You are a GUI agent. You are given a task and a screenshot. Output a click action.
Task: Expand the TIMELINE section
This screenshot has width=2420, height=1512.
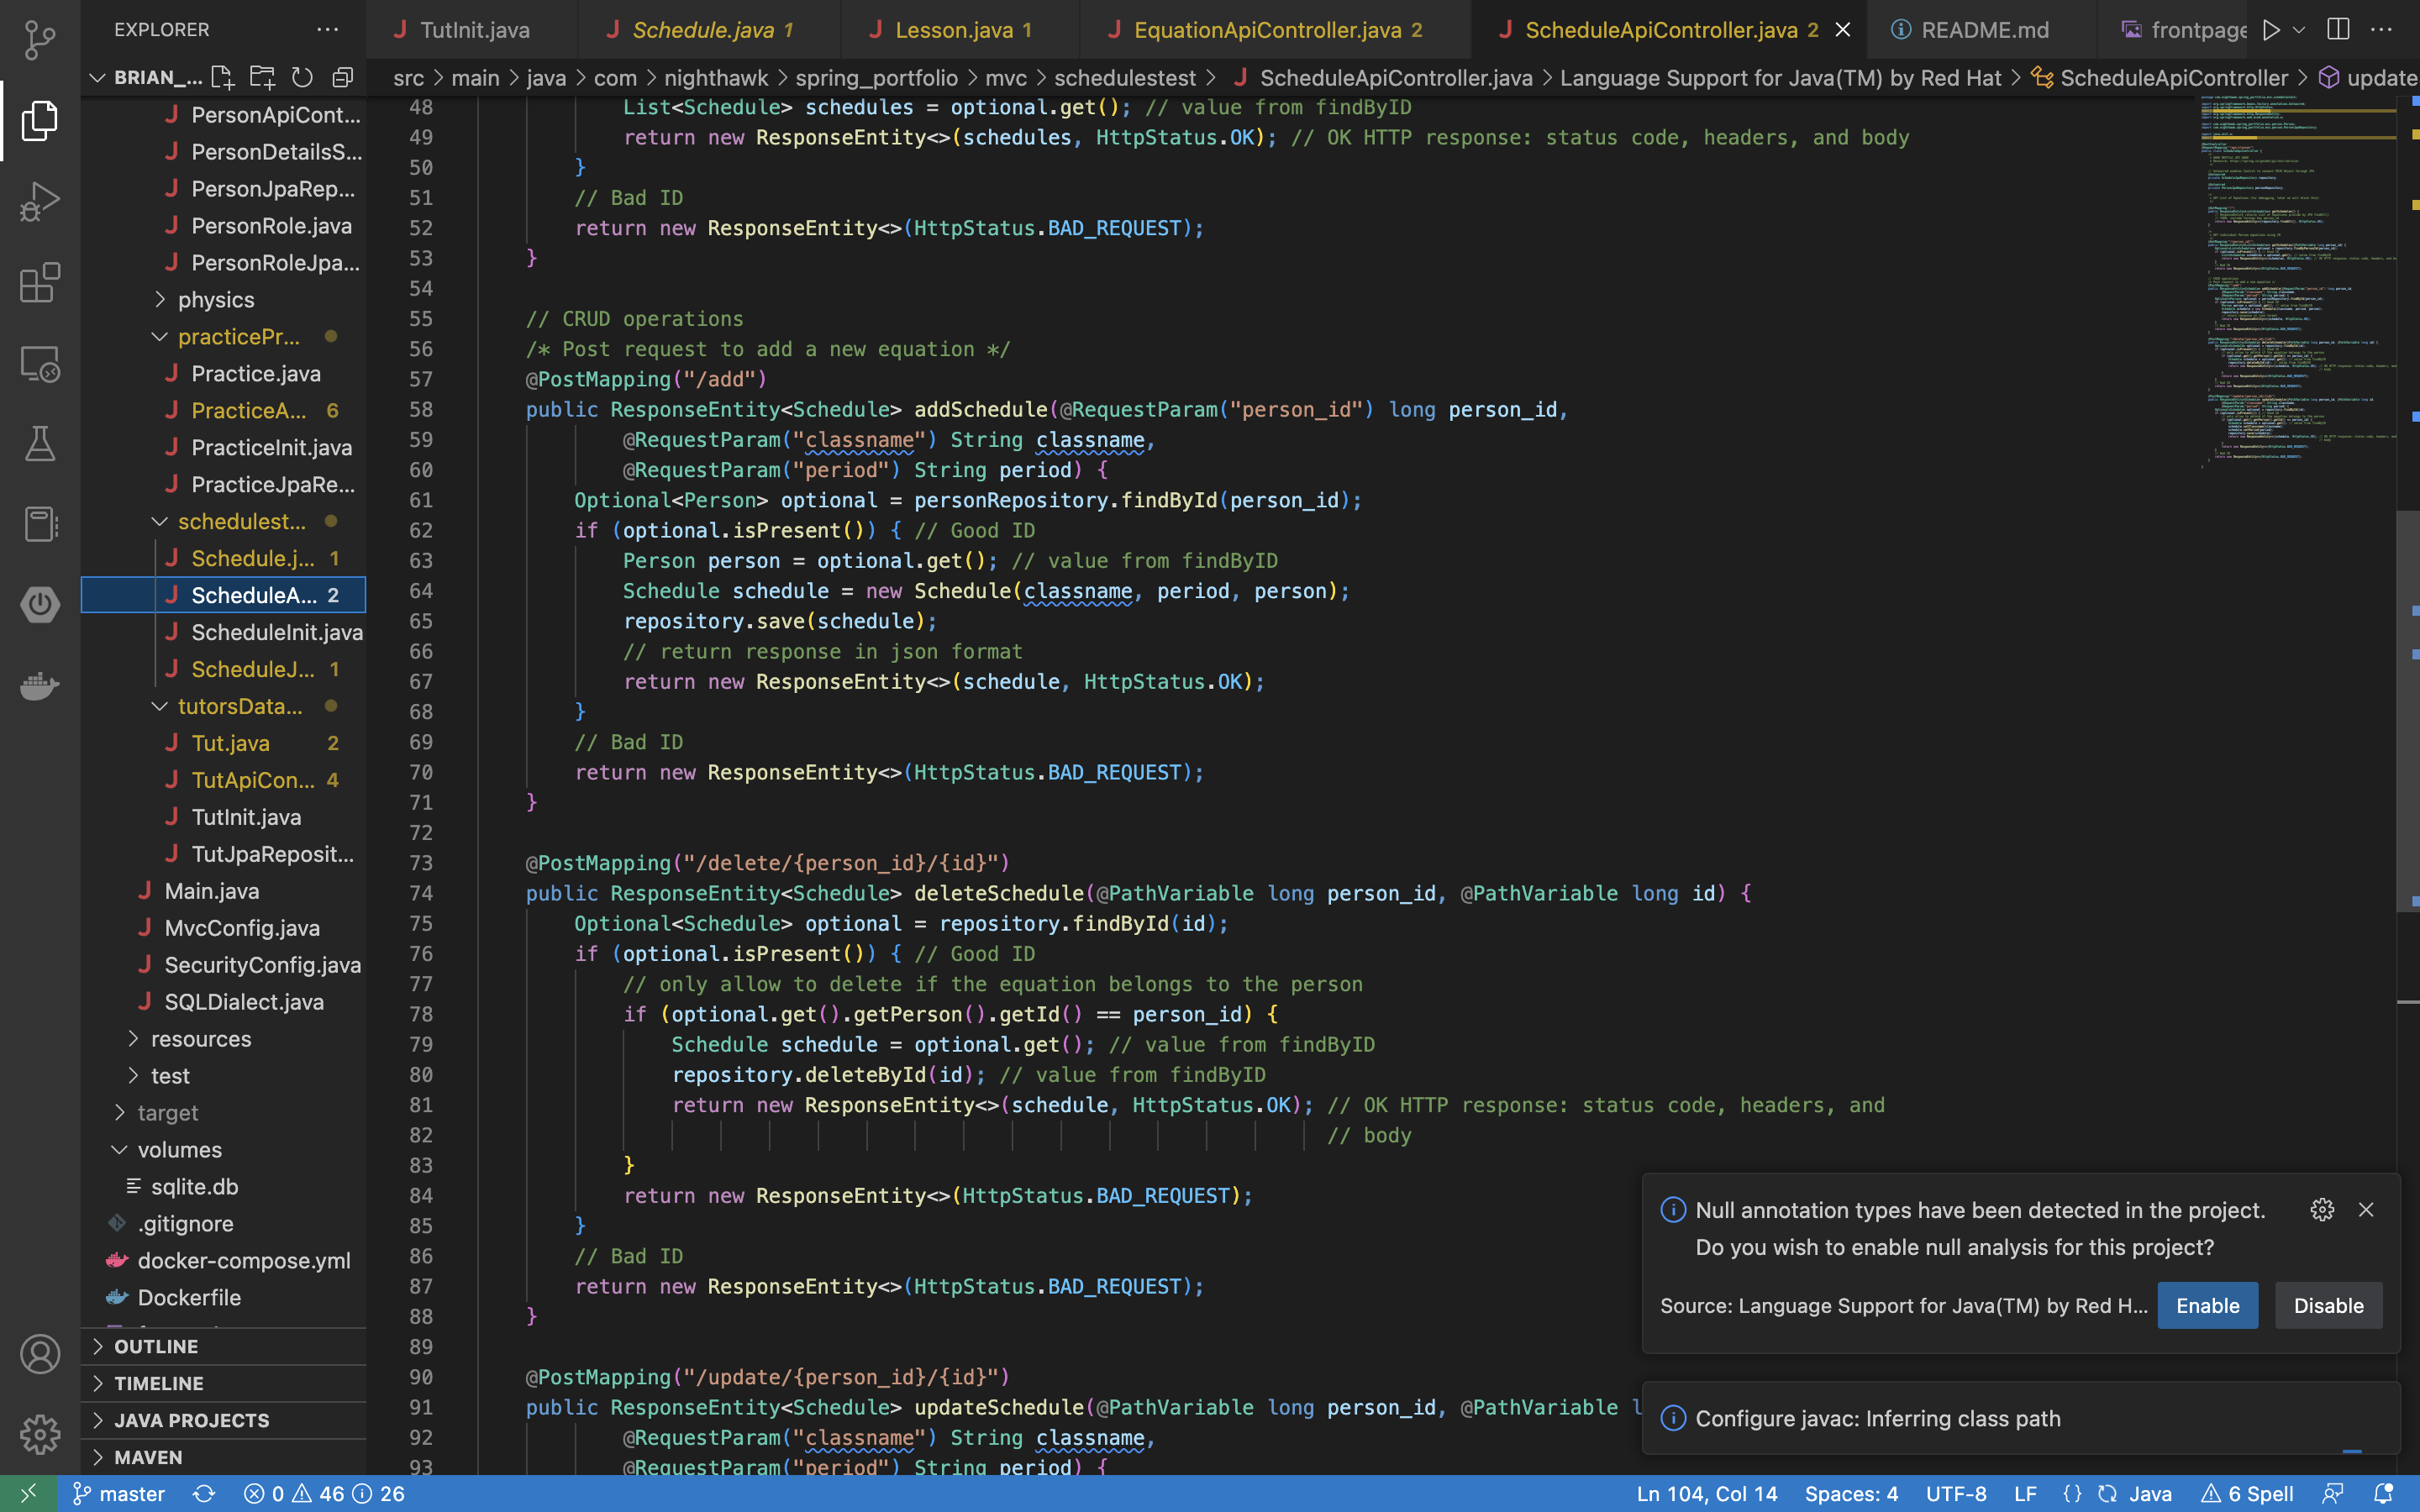(x=224, y=1383)
